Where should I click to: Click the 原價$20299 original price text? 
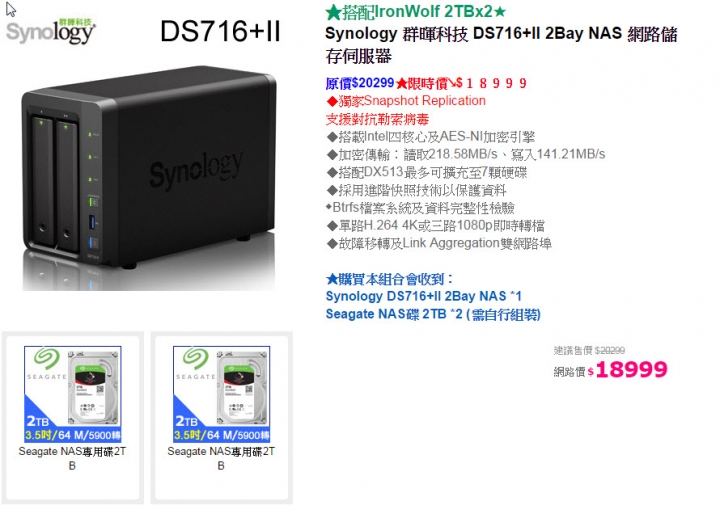(360, 83)
